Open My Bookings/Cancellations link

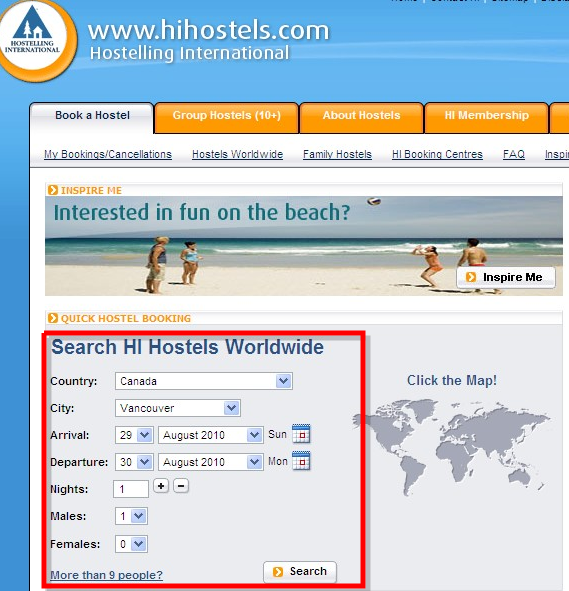(x=108, y=154)
